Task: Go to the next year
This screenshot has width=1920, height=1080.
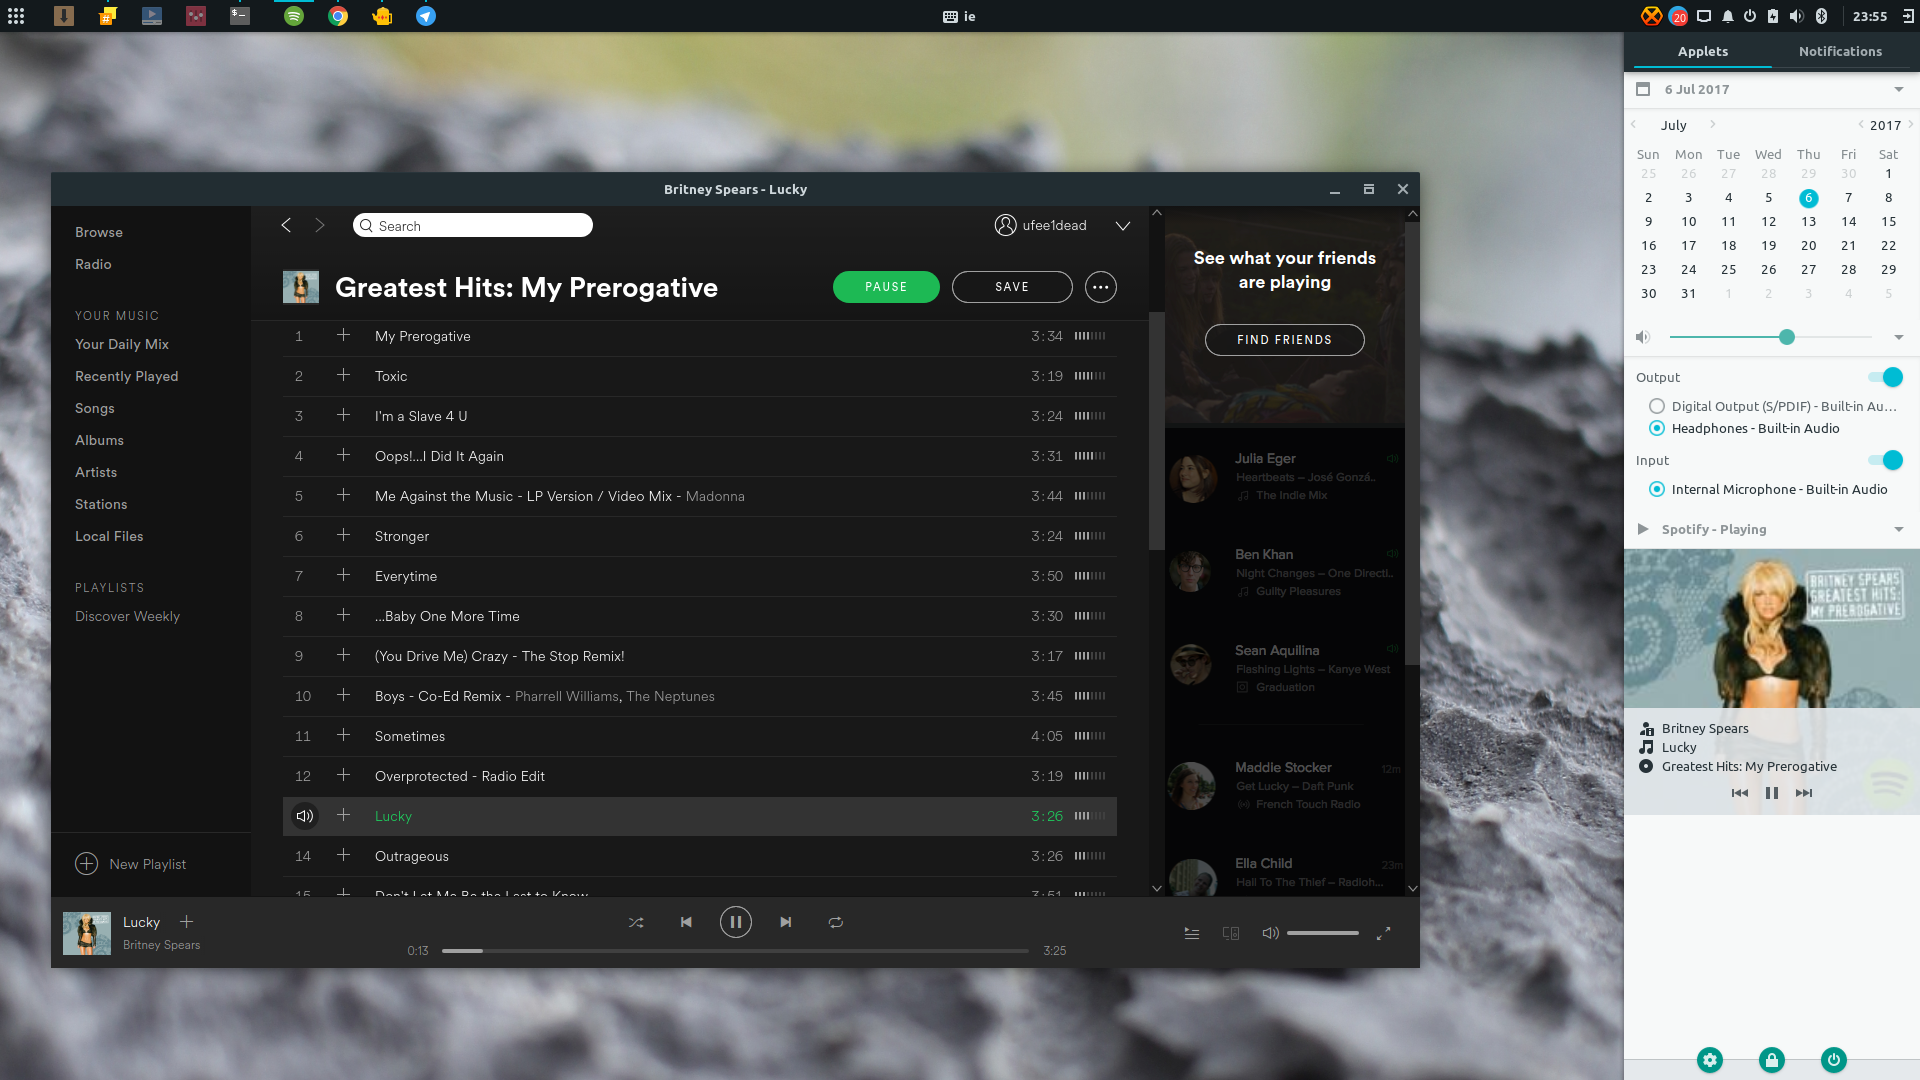Action: point(1911,125)
